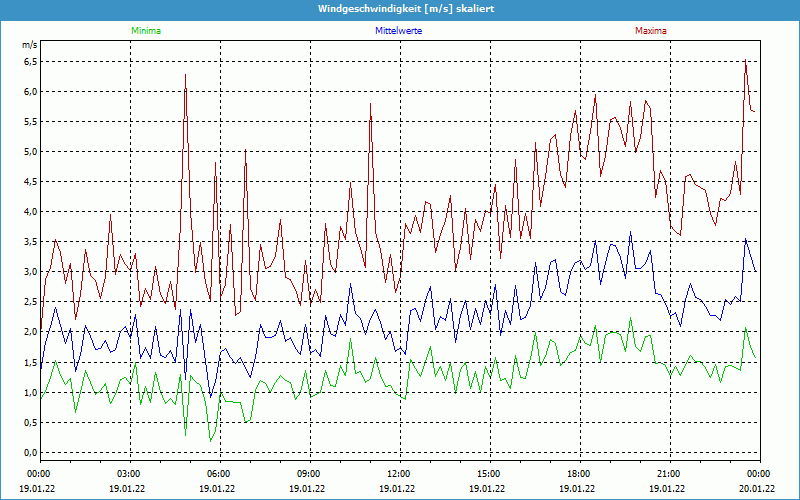The width and height of the screenshot is (800, 500).
Task: Click the chart title Windgeschwindigkeit [m/s] skaliert
Action: [406, 9]
